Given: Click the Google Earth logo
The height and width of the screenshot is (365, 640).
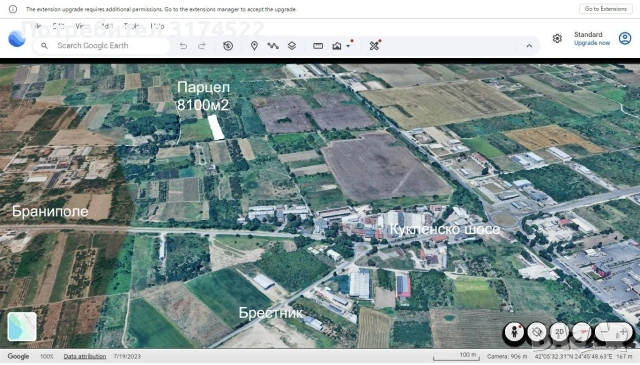Looking at the screenshot, I should tap(17, 39).
